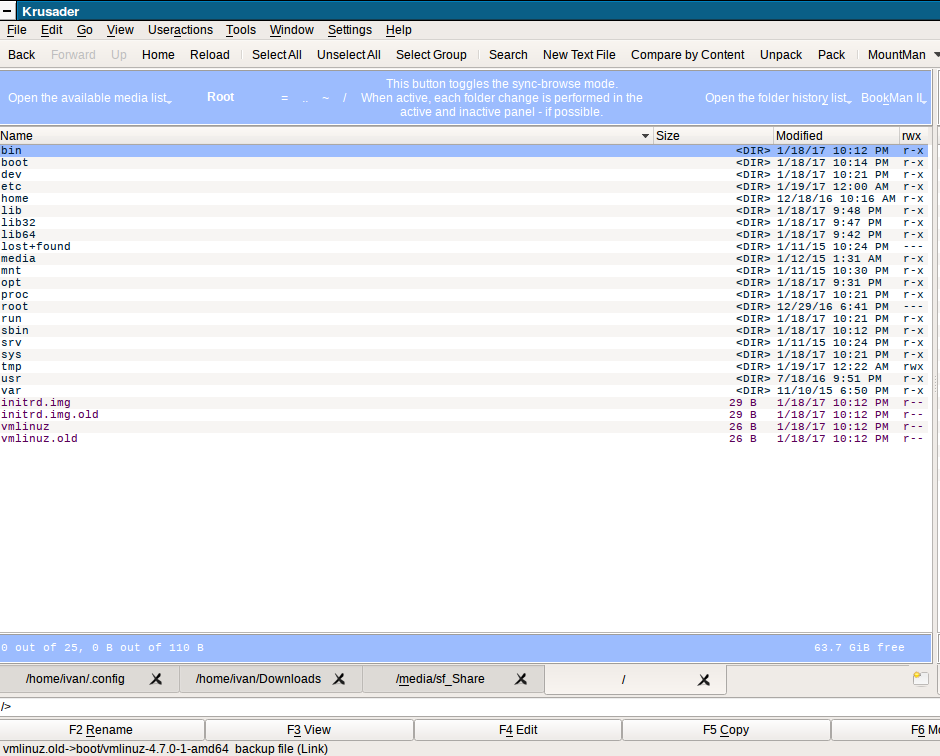Image resolution: width=940 pixels, height=756 pixels.
Task: Click the F2 Rename button
Action: pos(101,730)
